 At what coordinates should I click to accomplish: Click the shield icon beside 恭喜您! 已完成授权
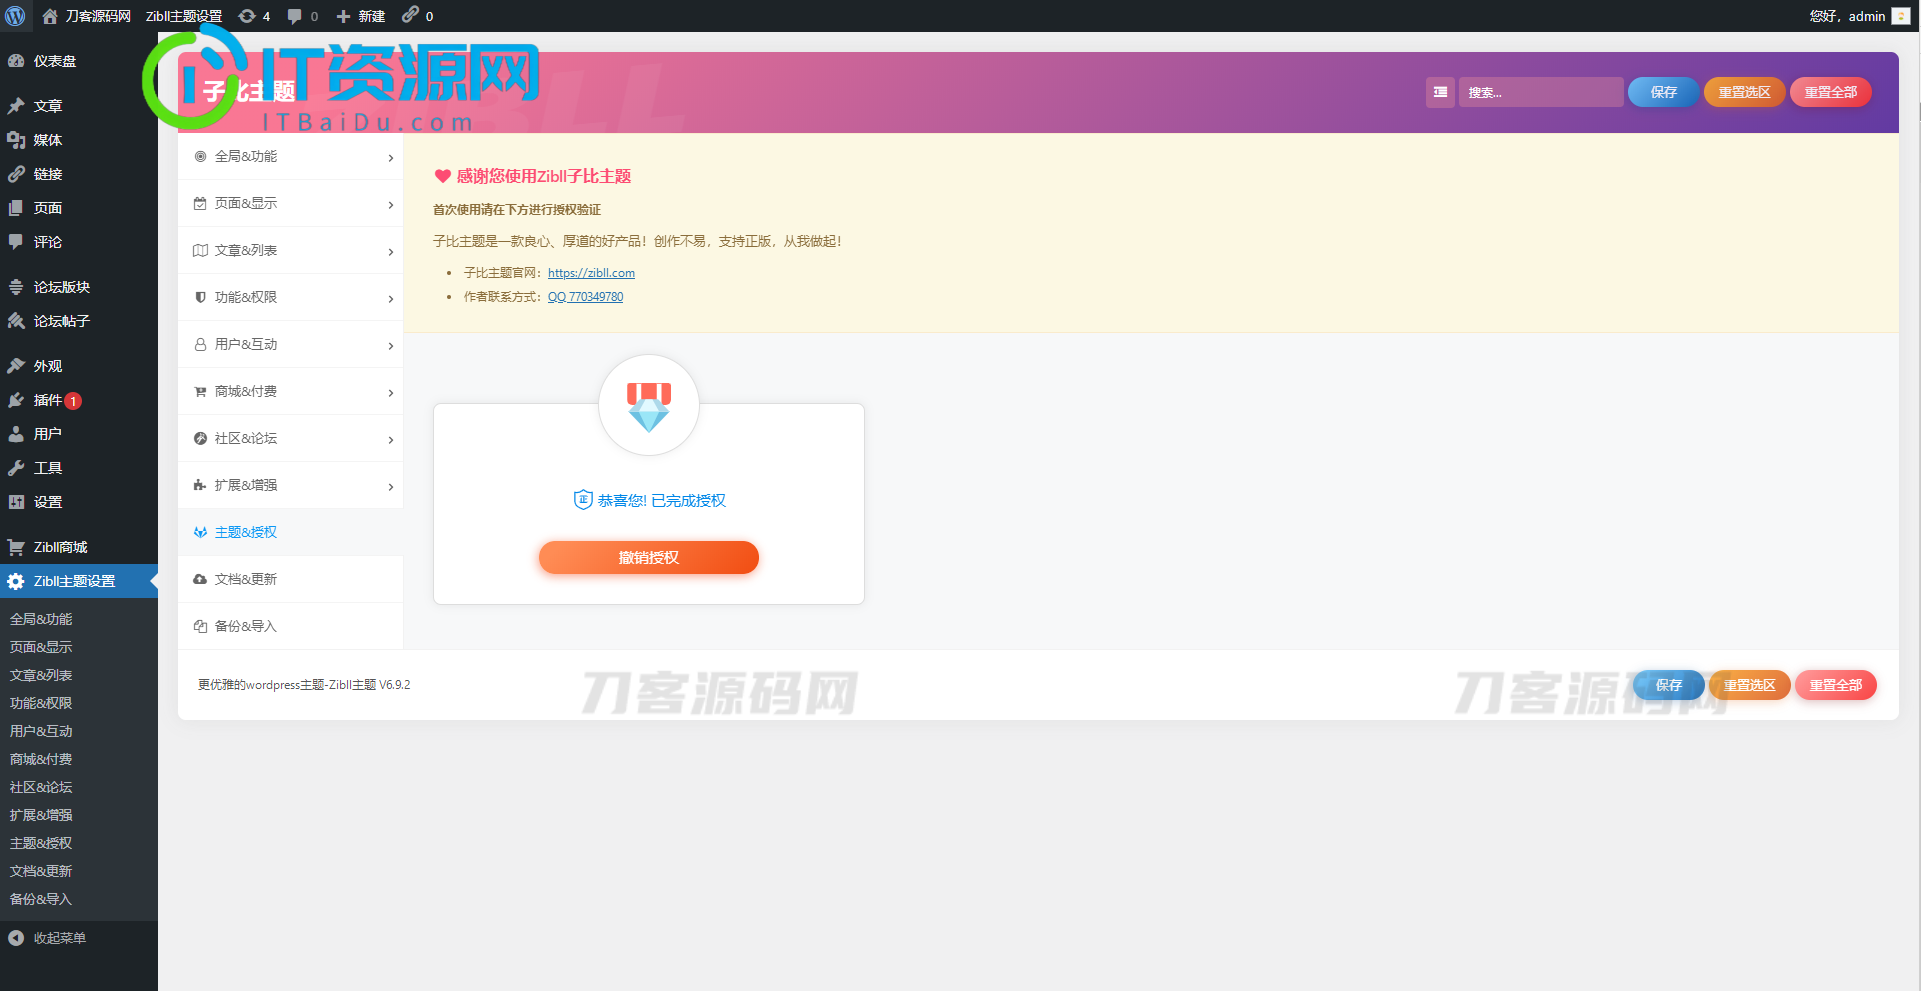pos(583,500)
